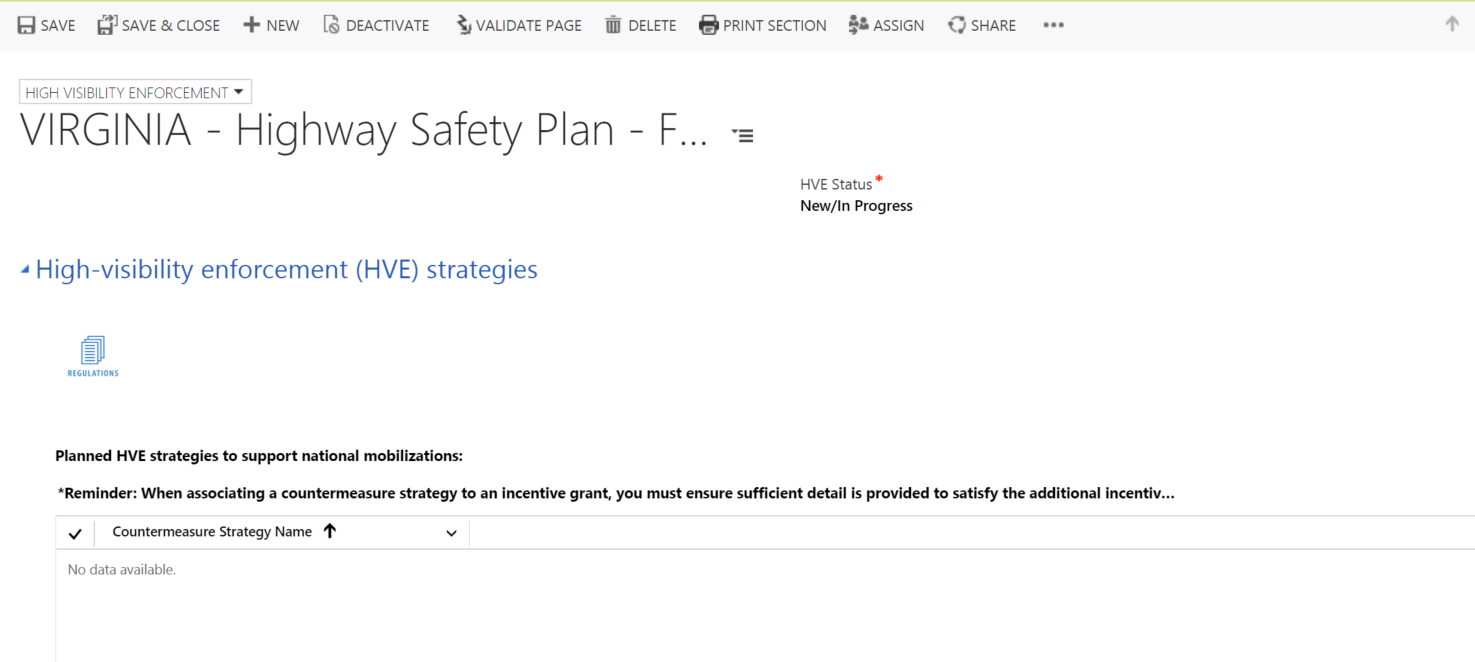Viewport: 1475px width, 662px height.
Task: Click the Save floppy disk icon
Action: point(27,25)
